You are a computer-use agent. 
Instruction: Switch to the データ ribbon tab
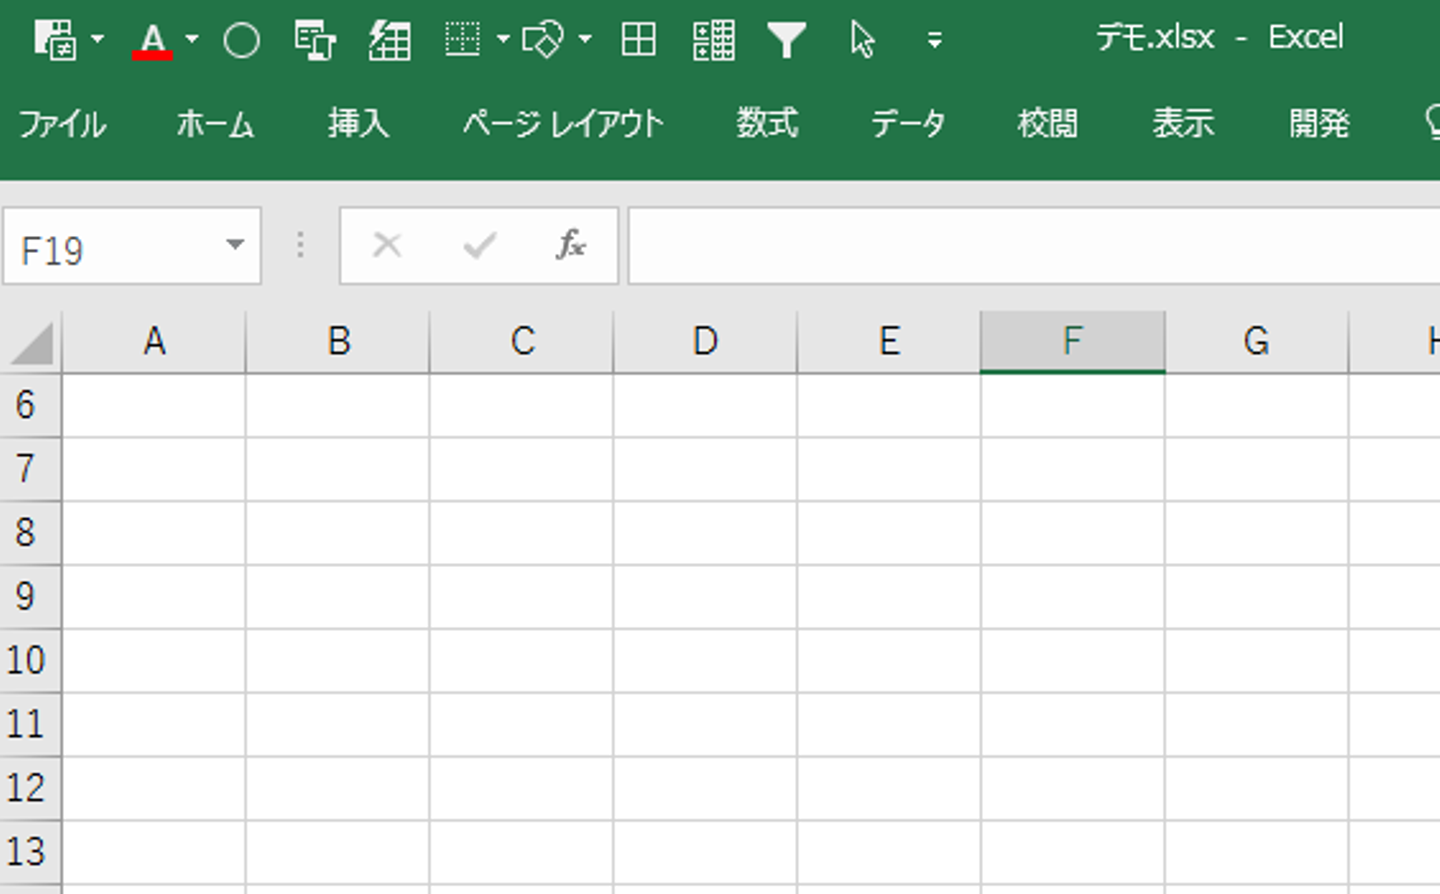click(907, 124)
